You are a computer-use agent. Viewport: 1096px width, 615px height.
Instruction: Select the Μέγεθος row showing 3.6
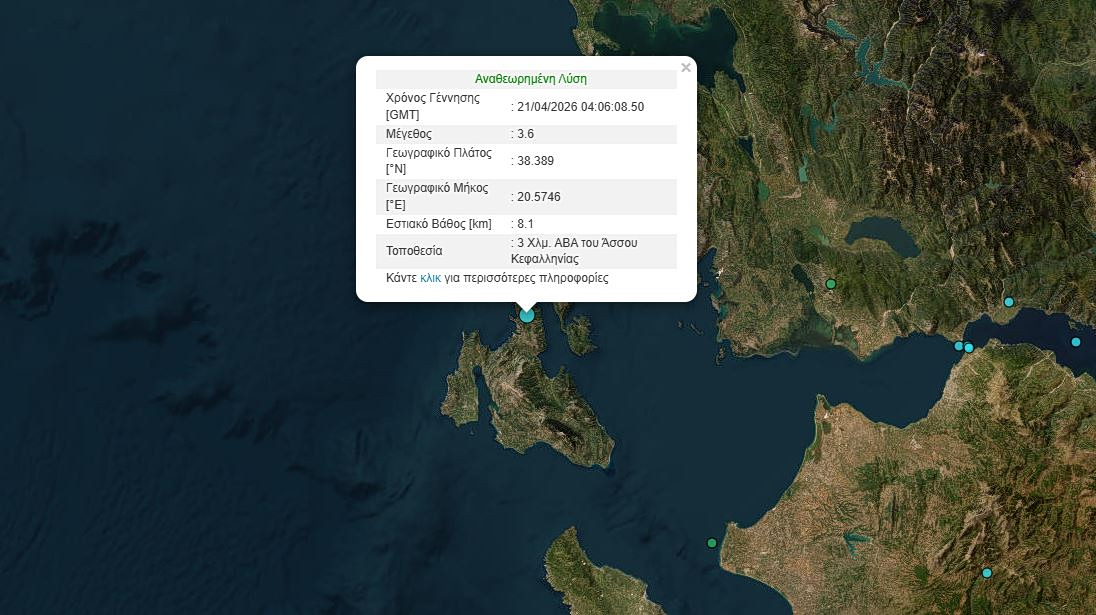point(526,133)
